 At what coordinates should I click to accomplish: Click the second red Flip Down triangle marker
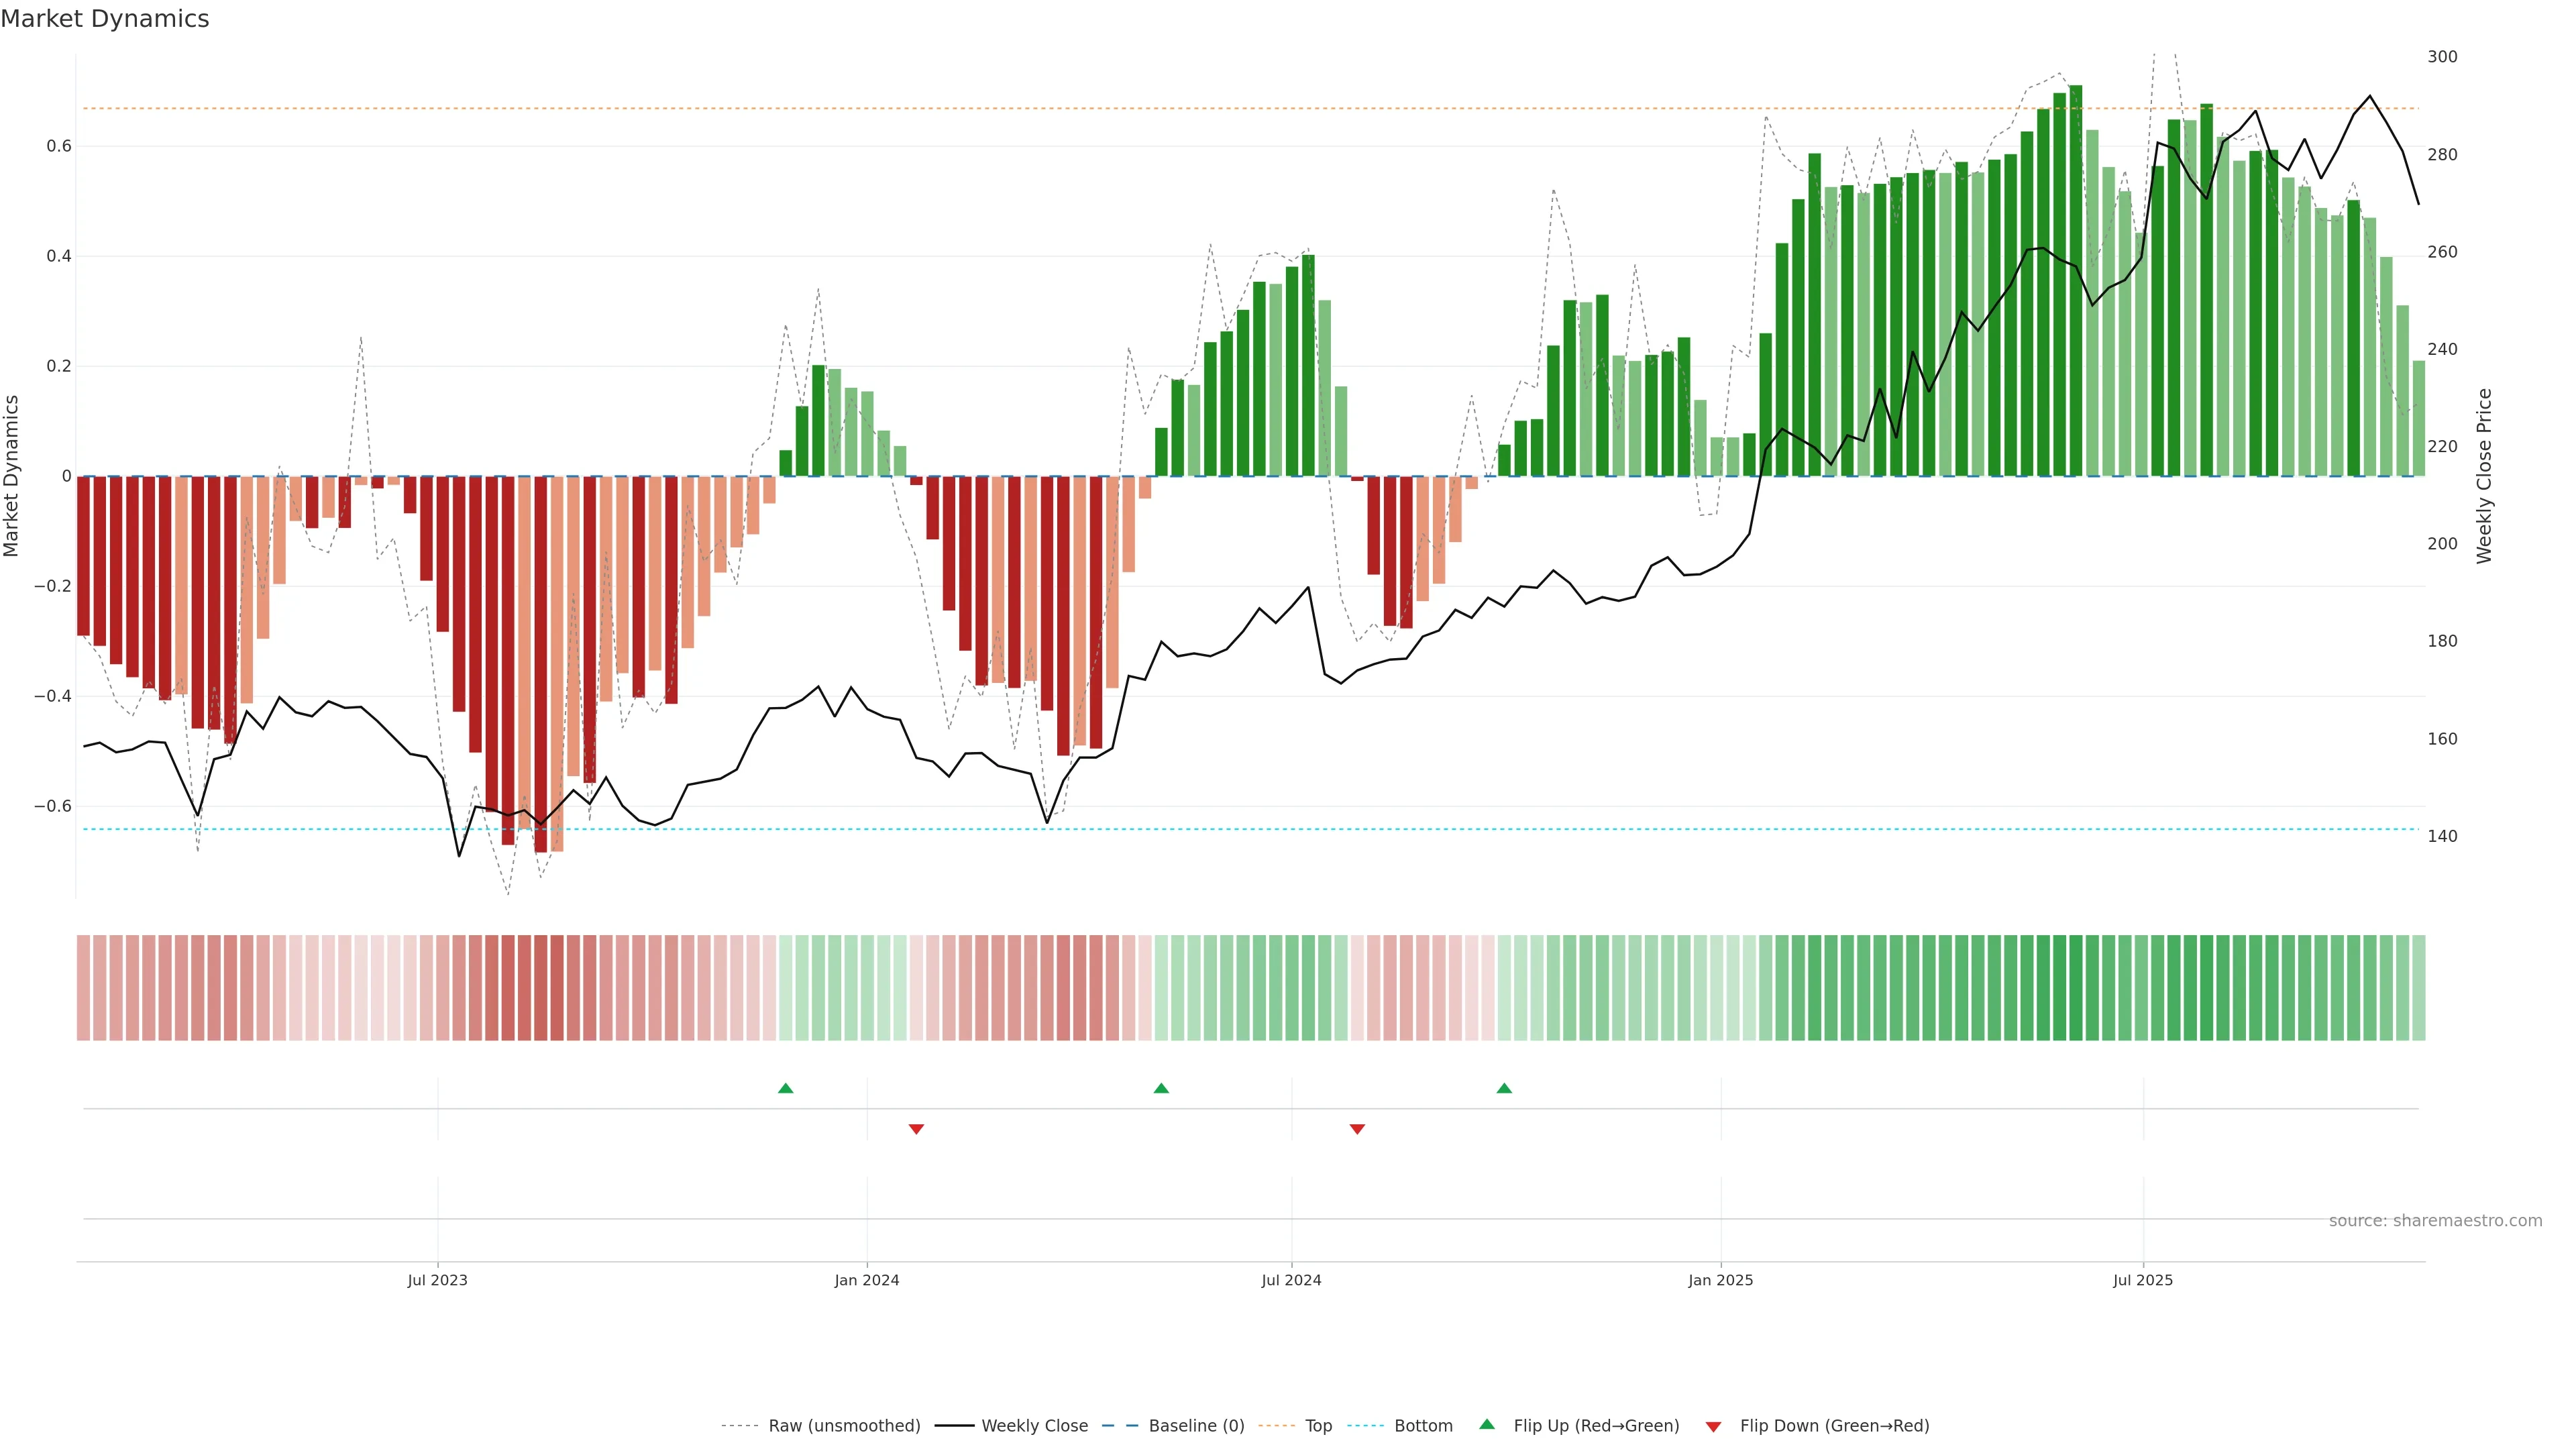(x=1357, y=1129)
